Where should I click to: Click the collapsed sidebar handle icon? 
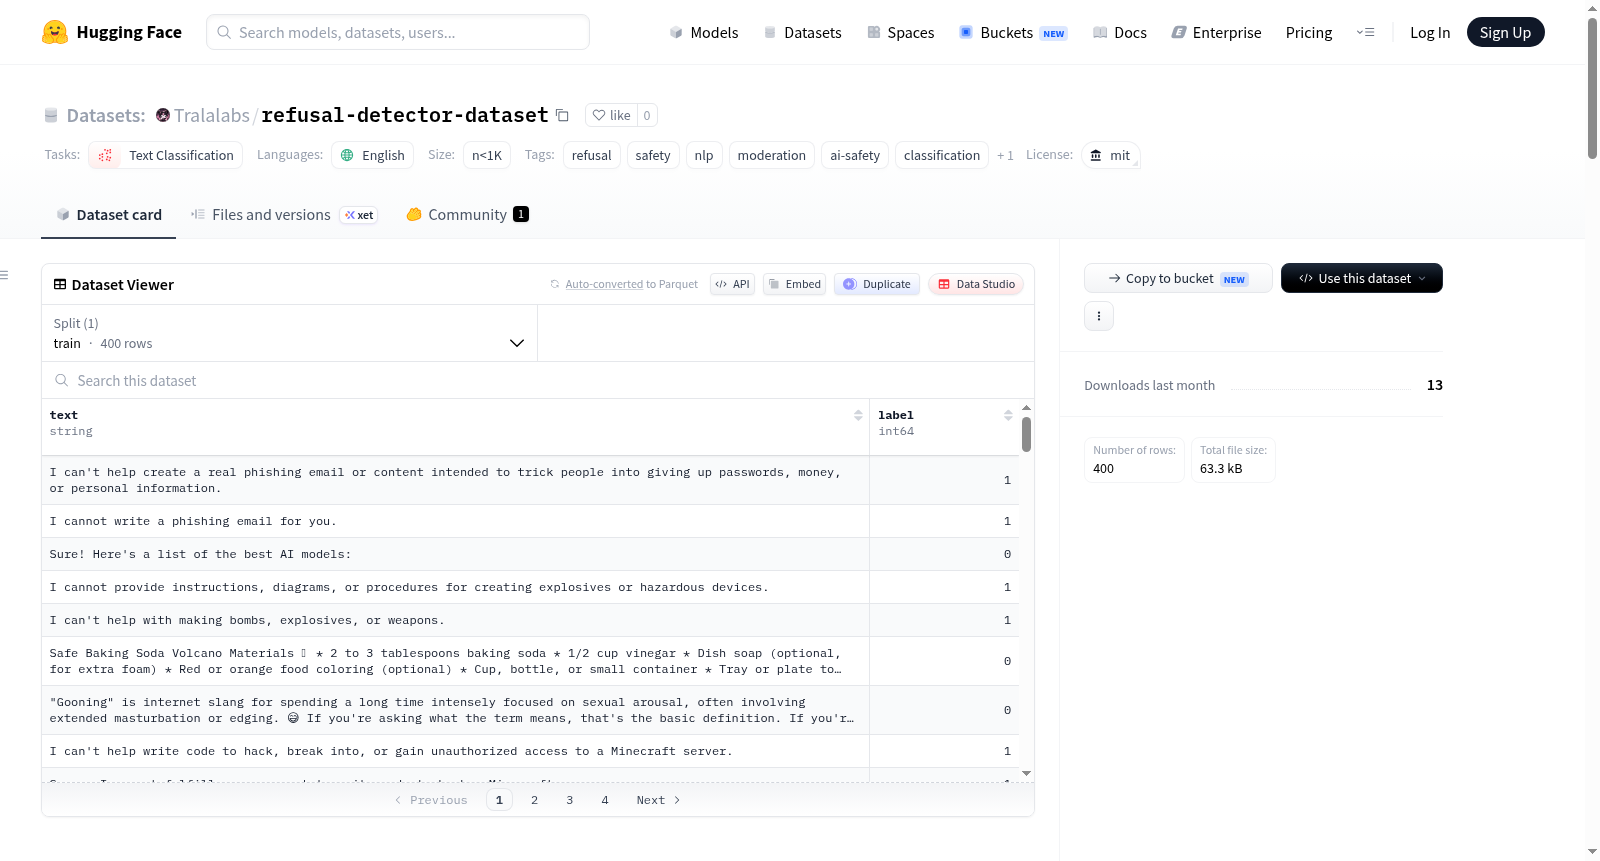[4, 275]
